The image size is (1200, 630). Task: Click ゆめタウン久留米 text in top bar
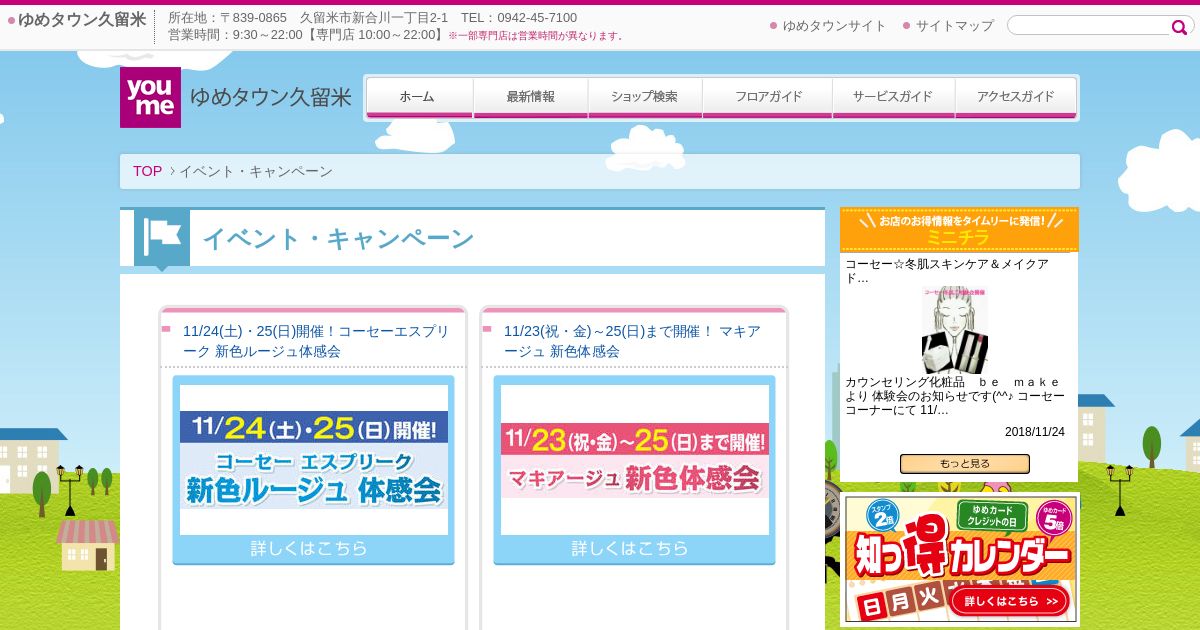82,20
